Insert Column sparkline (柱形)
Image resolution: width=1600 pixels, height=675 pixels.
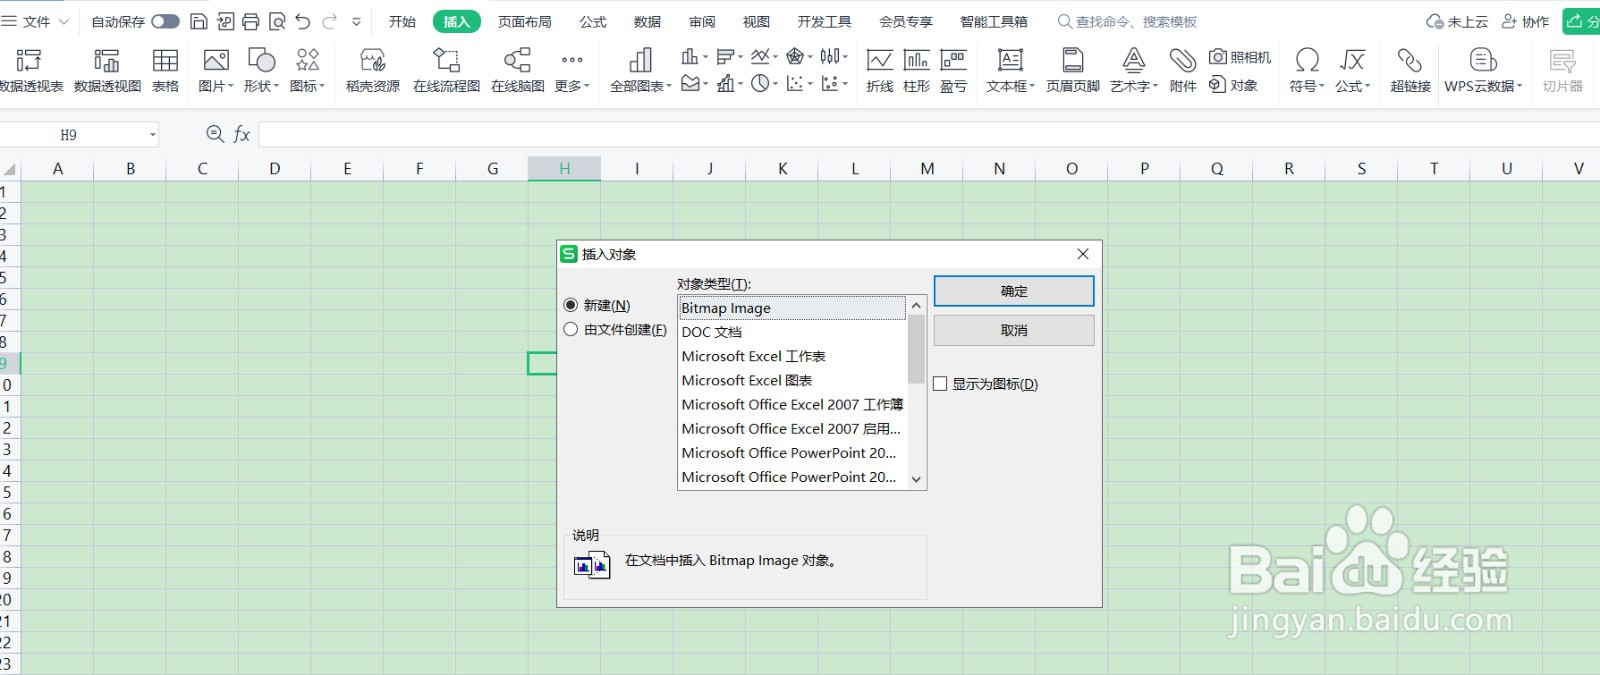click(x=916, y=71)
